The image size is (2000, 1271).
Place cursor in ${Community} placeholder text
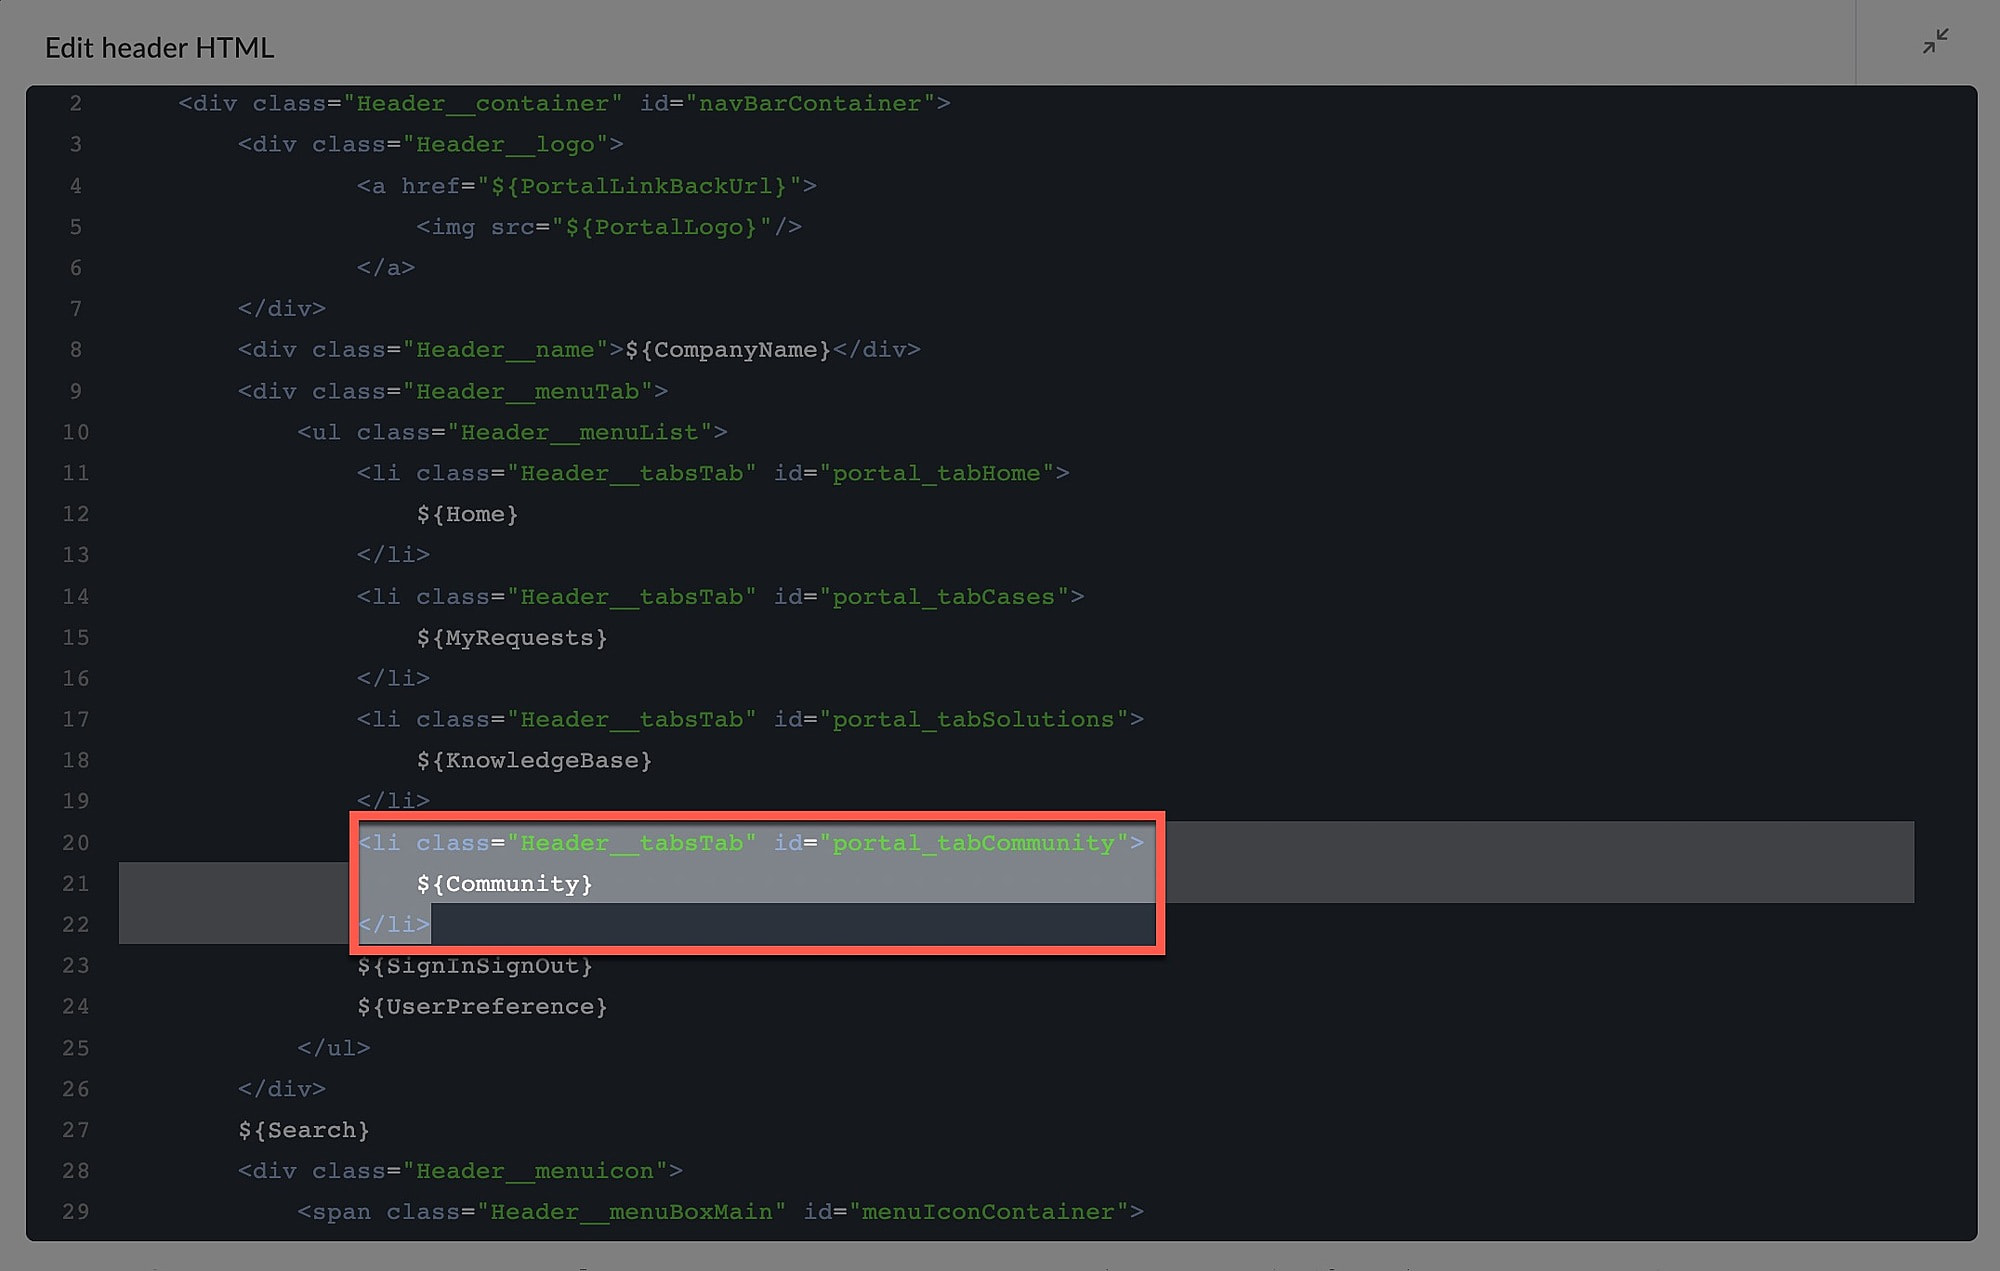505,884
